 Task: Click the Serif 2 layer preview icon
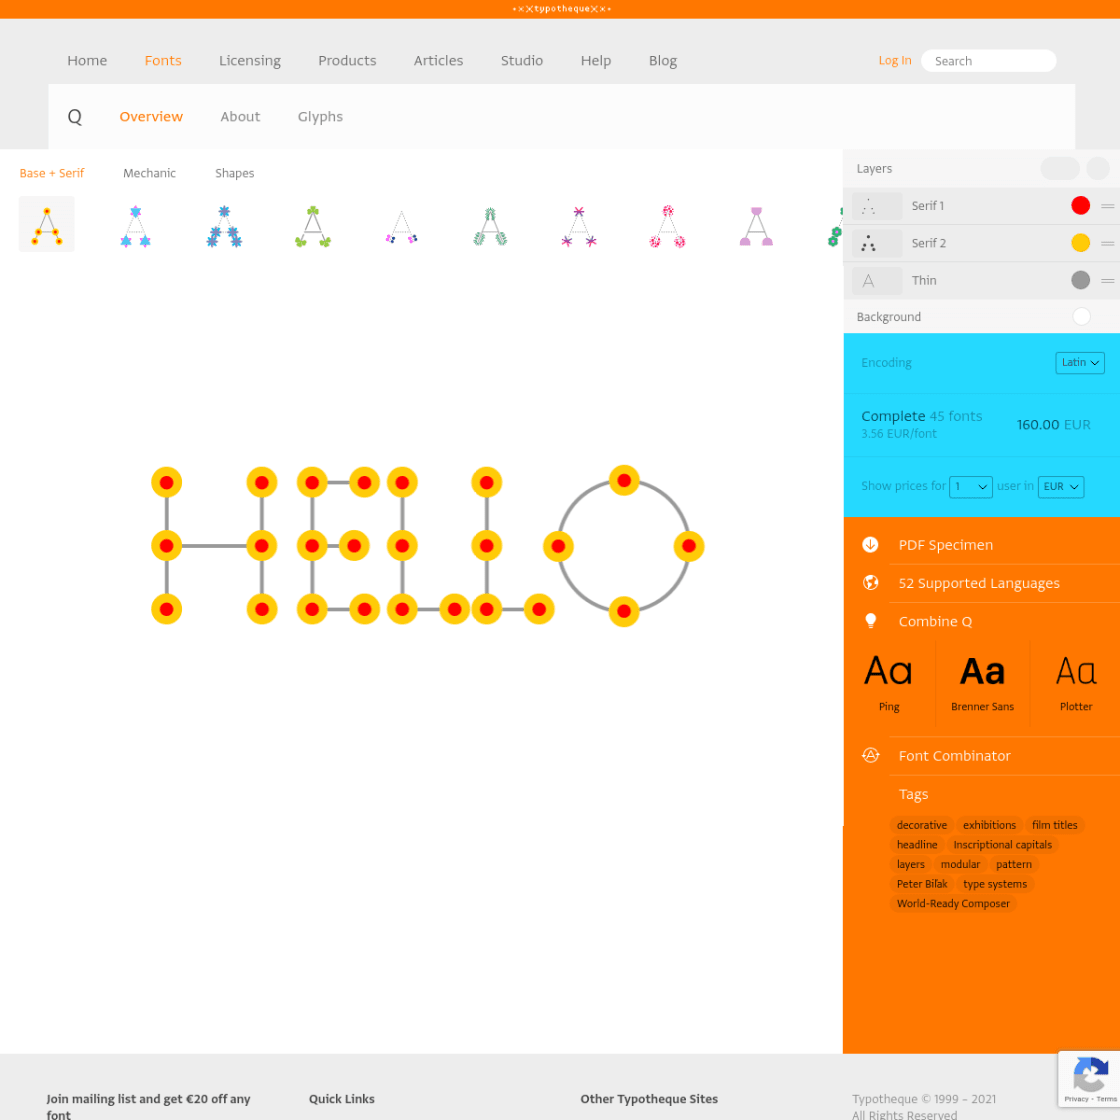tap(877, 243)
